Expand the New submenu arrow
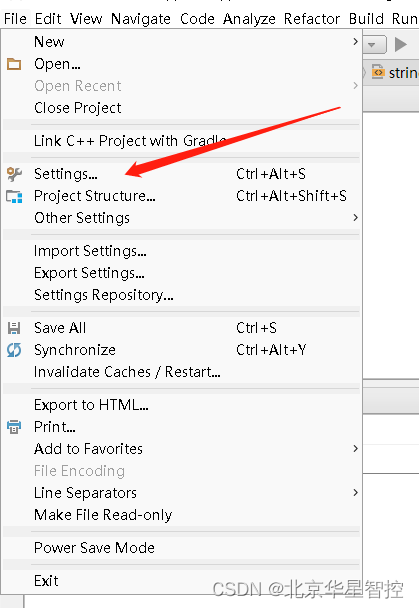 pyautogui.click(x=355, y=41)
